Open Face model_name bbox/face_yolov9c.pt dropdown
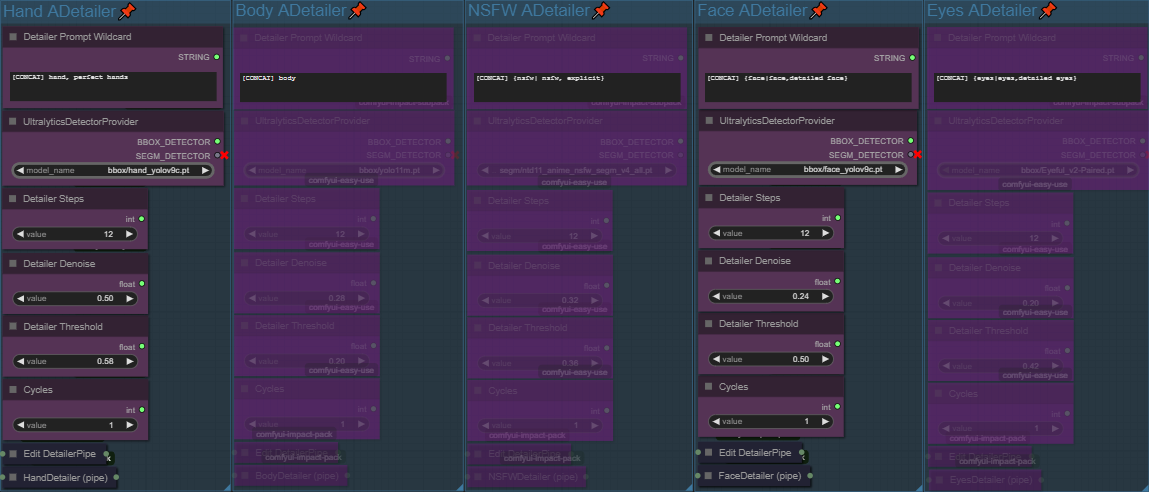 808,169
